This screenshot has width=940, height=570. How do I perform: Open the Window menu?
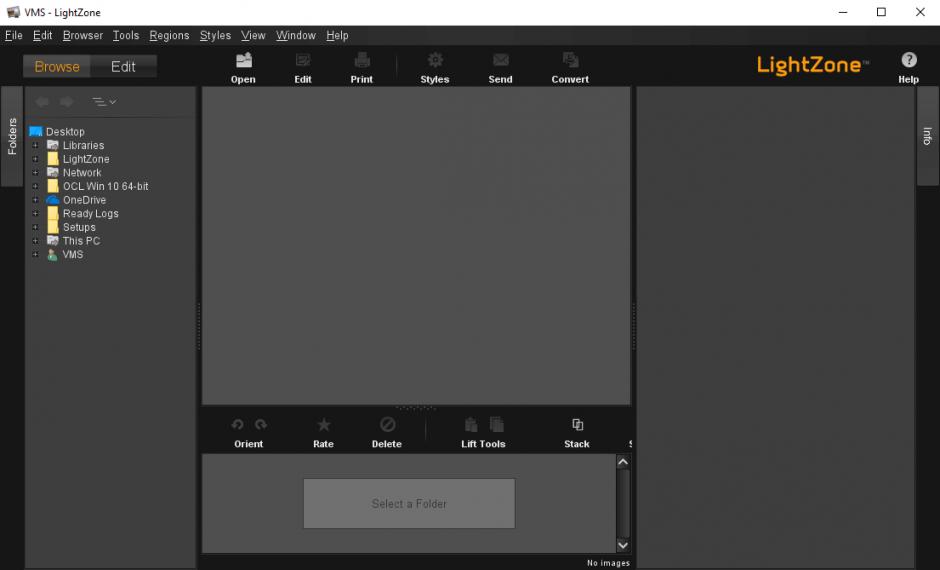pos(296,35)
